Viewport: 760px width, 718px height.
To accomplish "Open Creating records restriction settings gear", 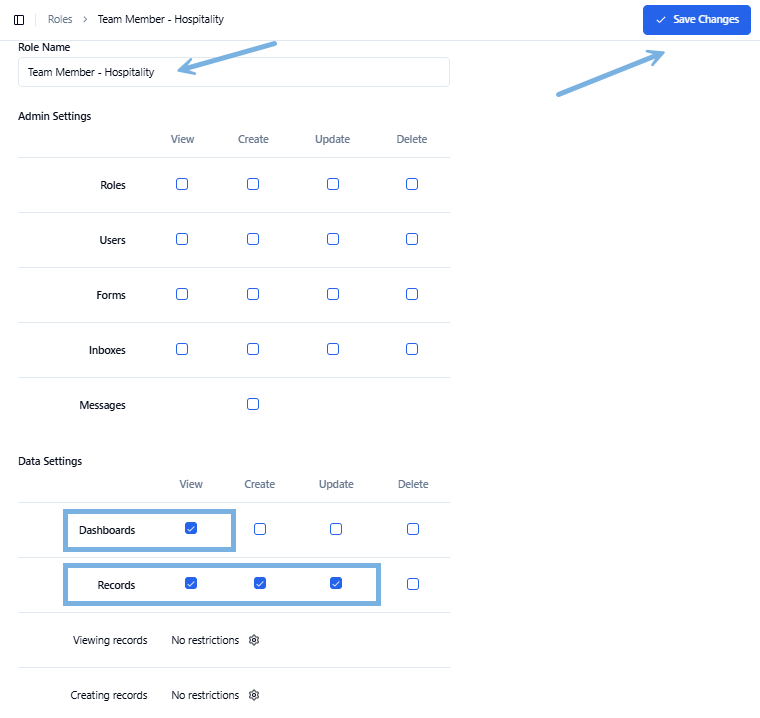I will click(254, 695).
